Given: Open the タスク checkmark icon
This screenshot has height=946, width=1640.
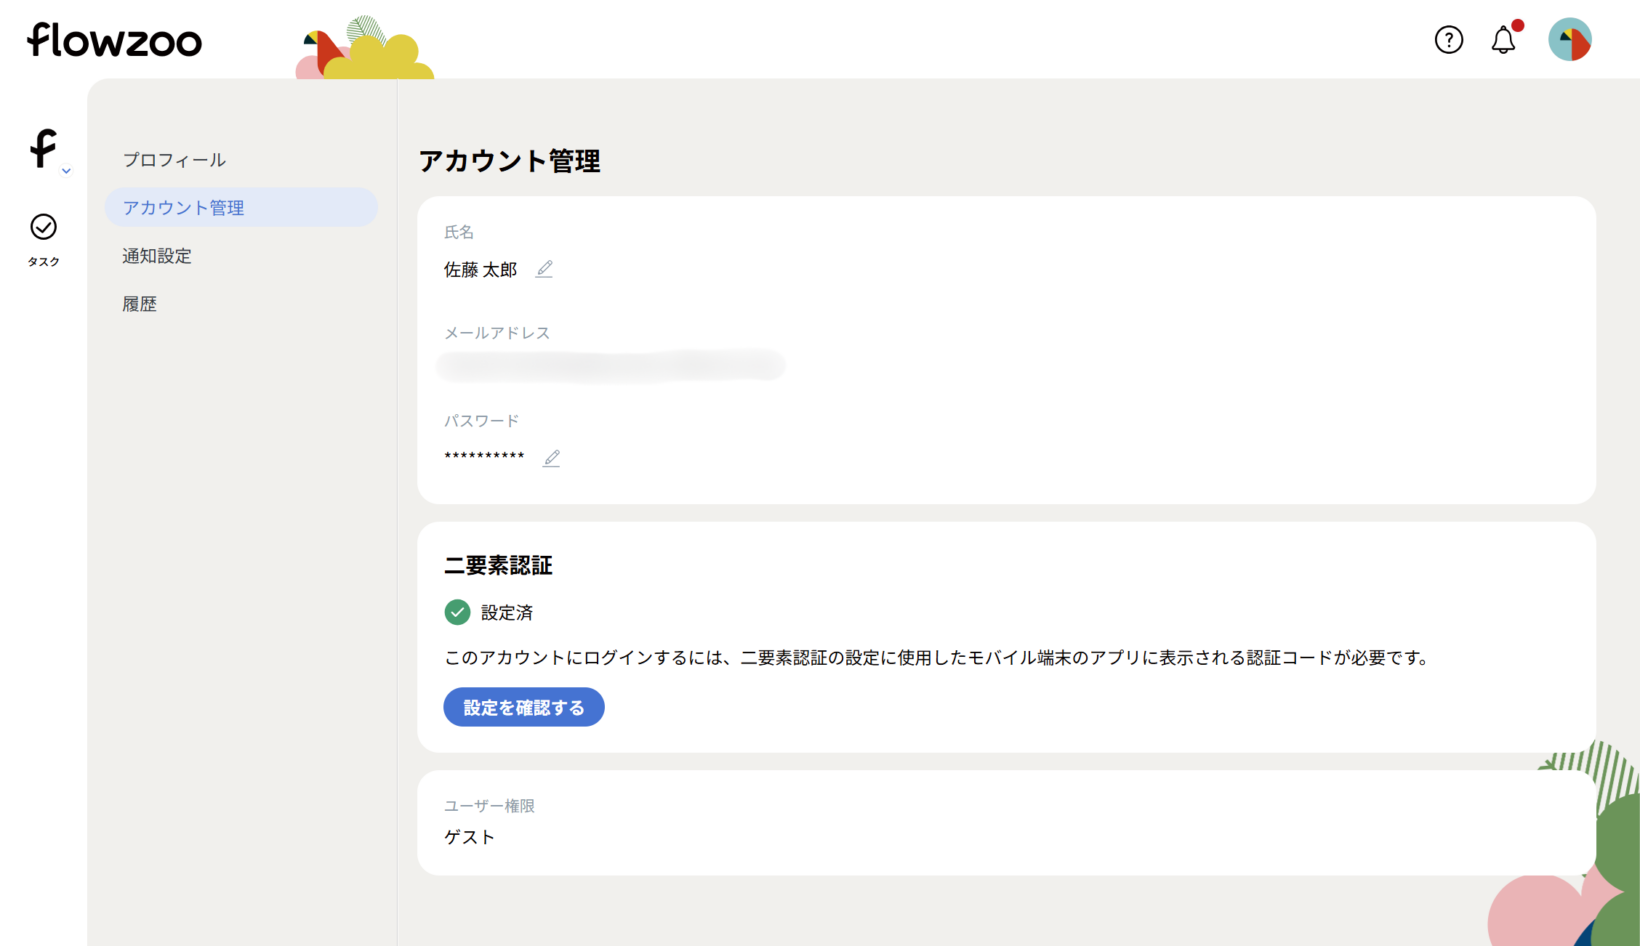Looking at the screenshot, I should [x=43, y=228].
